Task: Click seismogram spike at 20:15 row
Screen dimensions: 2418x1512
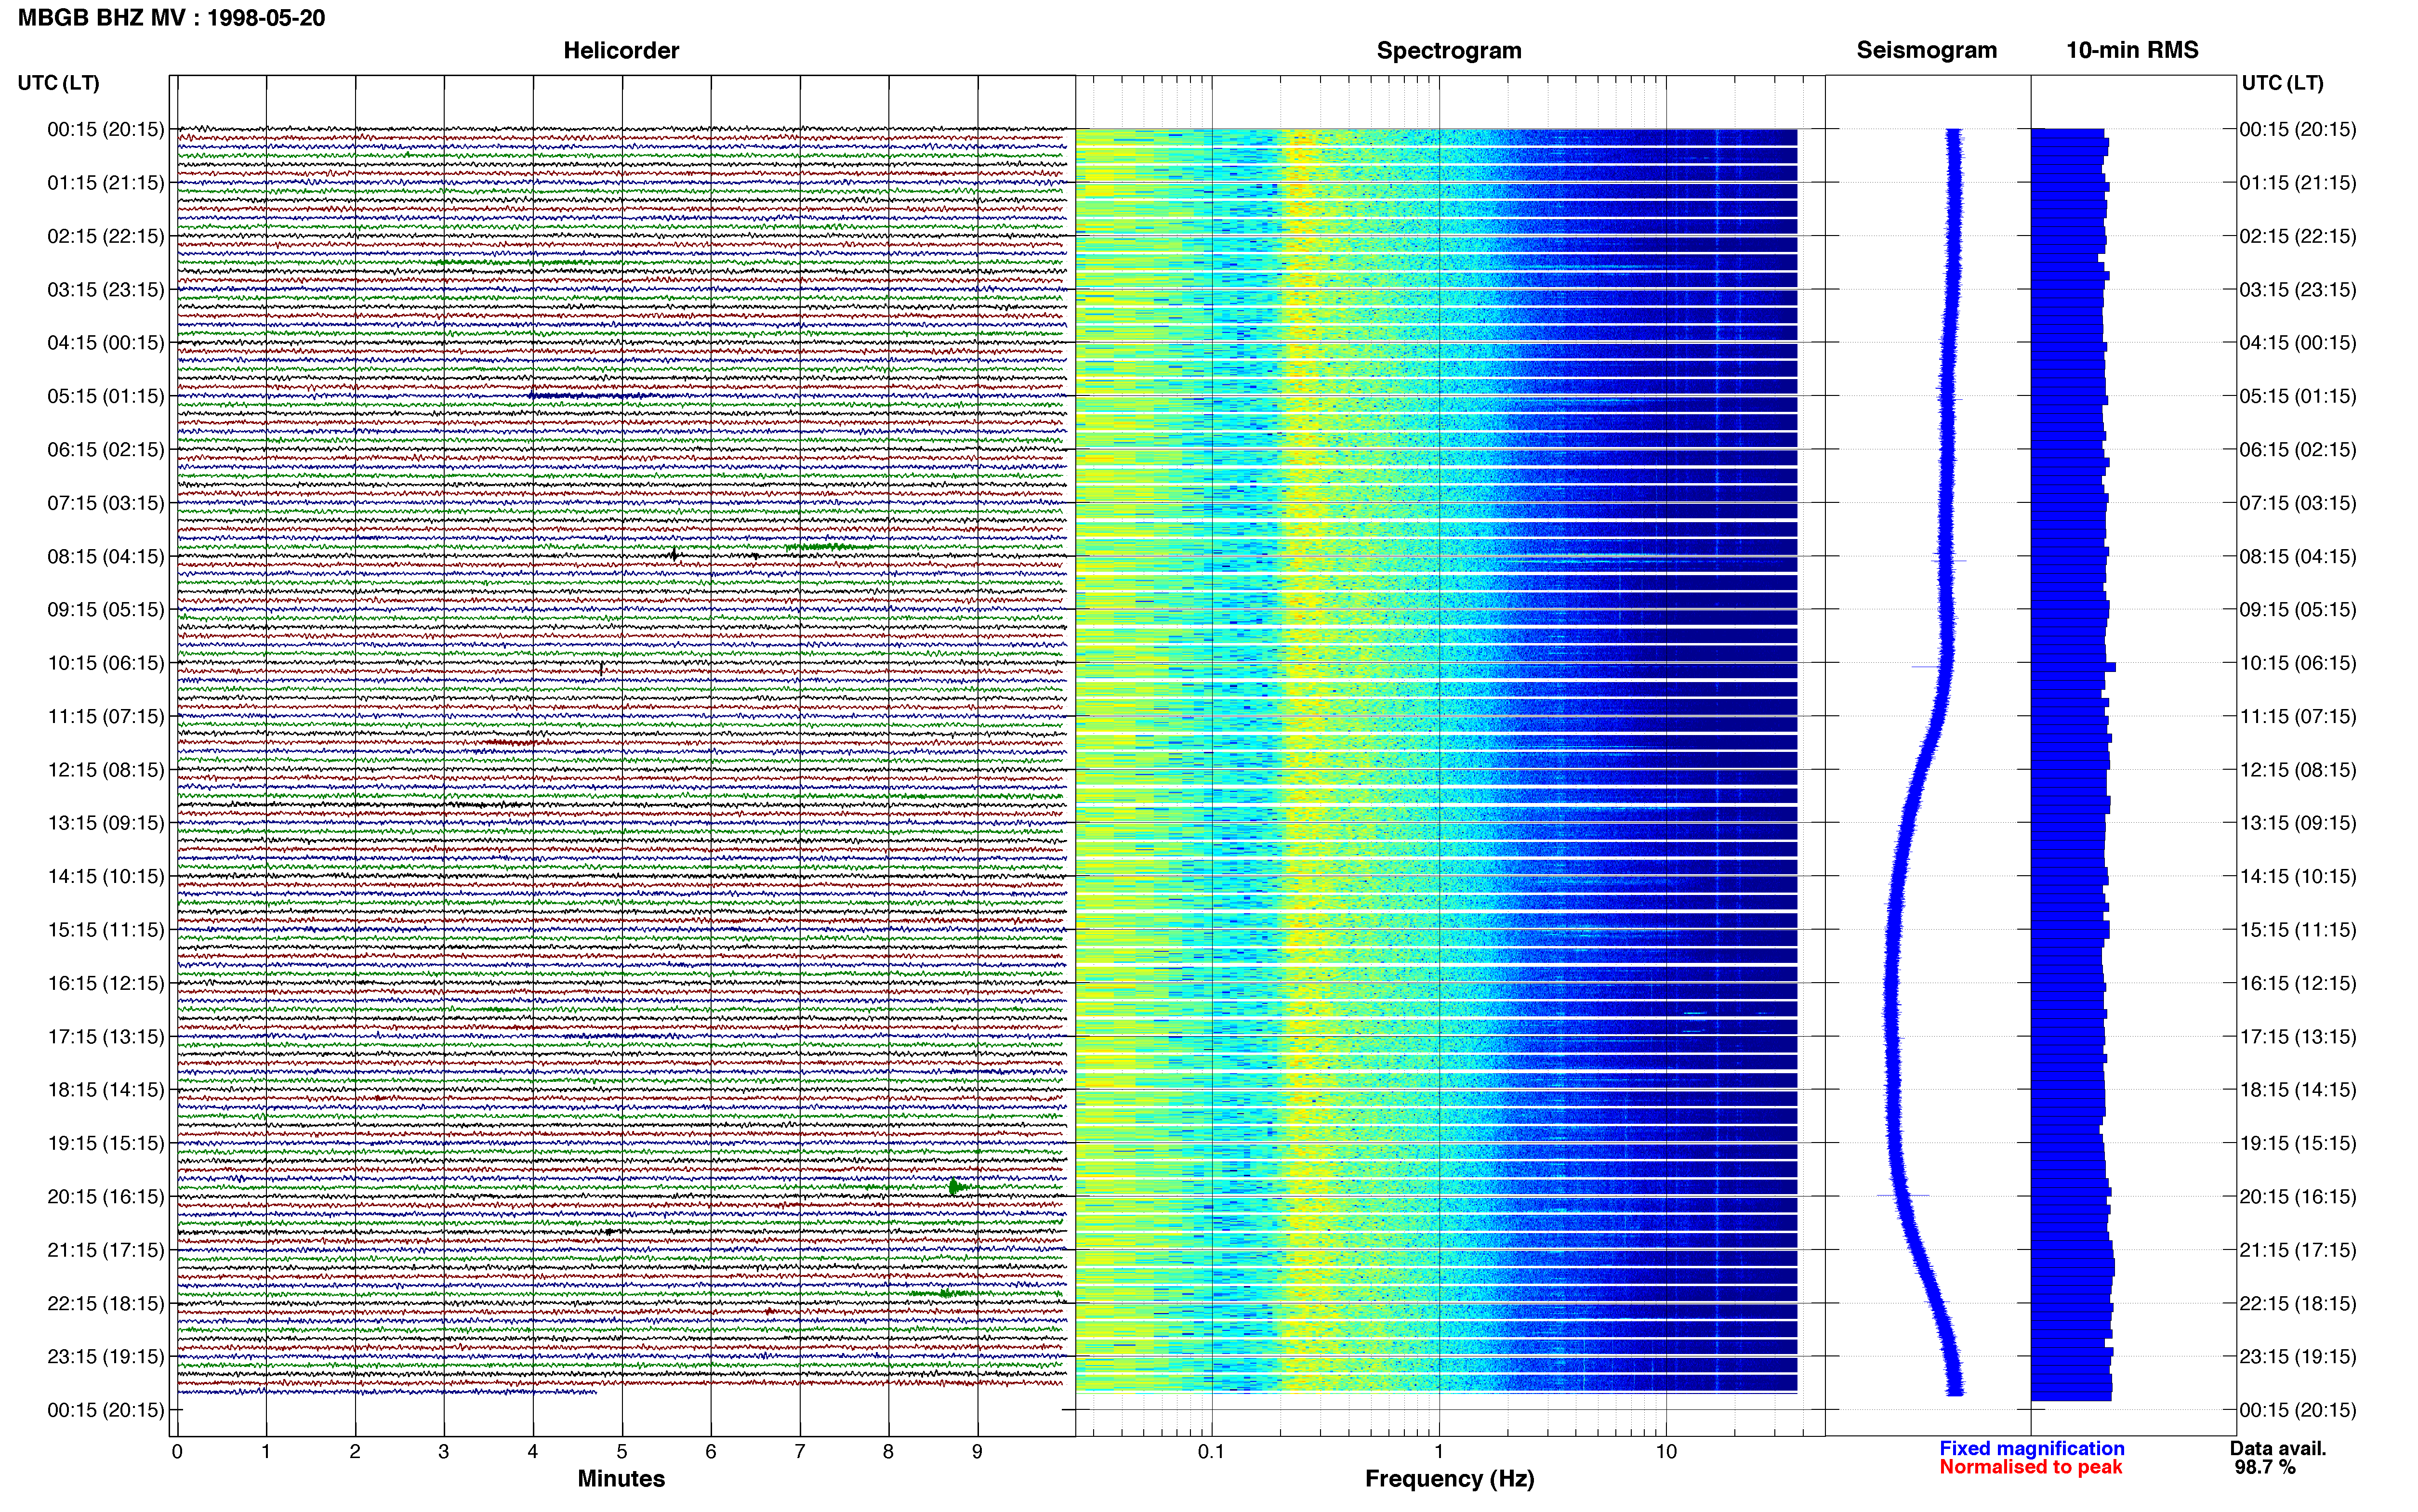Action: 1902,1195
